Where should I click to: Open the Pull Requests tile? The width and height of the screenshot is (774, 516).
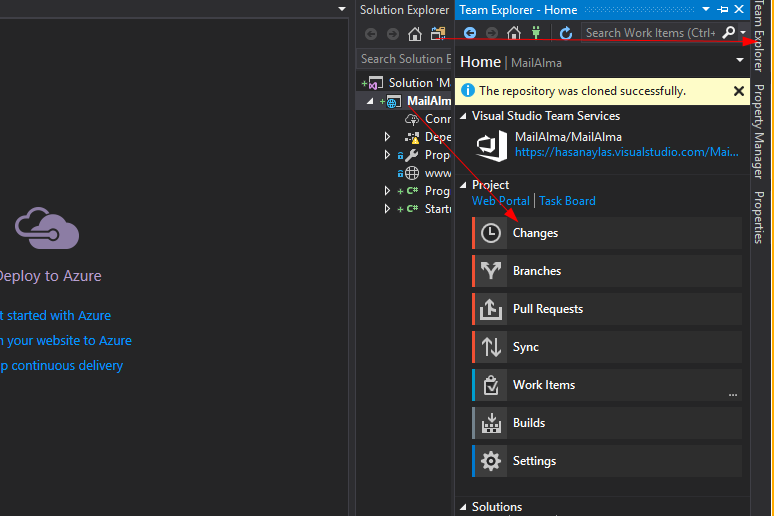[x=607, y=309]
